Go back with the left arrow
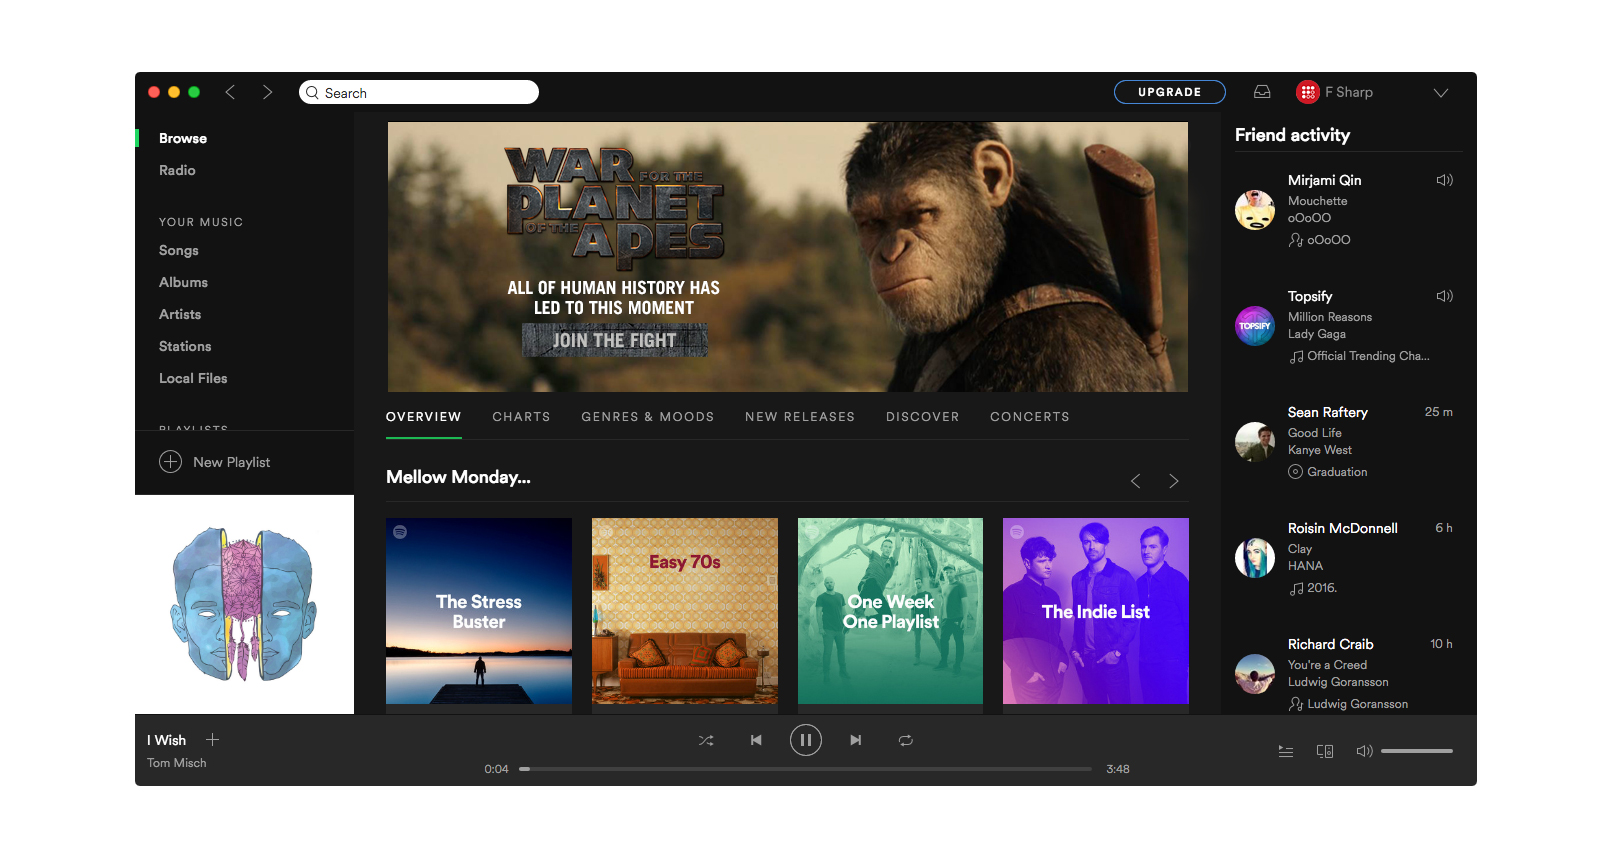Viewport: 1612px width, 858px height. 230,92
